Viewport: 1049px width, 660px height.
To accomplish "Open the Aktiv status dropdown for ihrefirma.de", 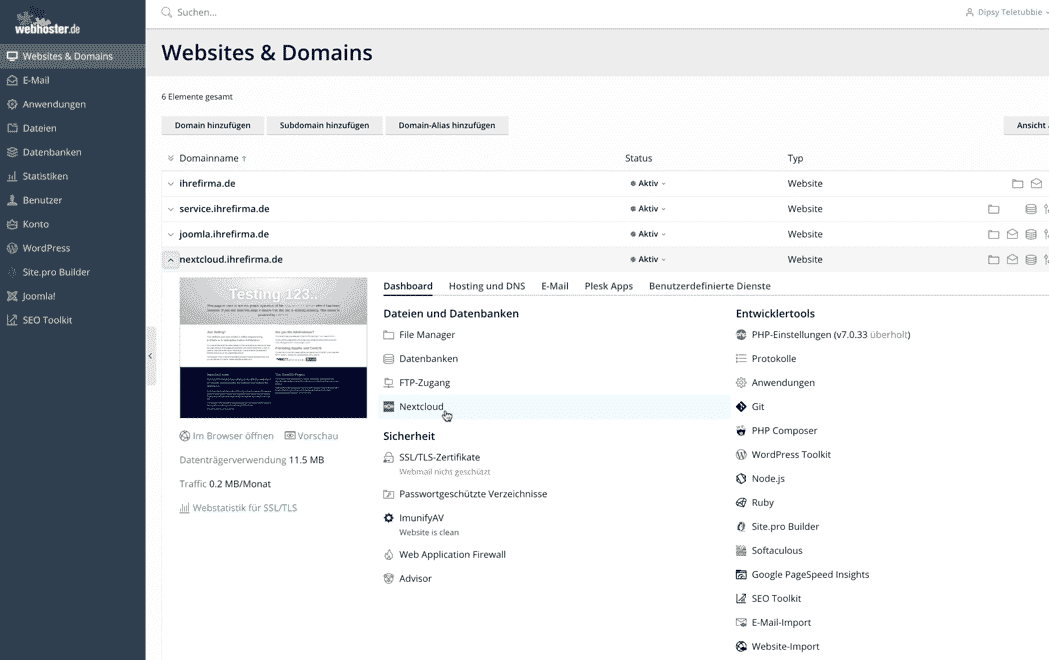I will point(648,183).
